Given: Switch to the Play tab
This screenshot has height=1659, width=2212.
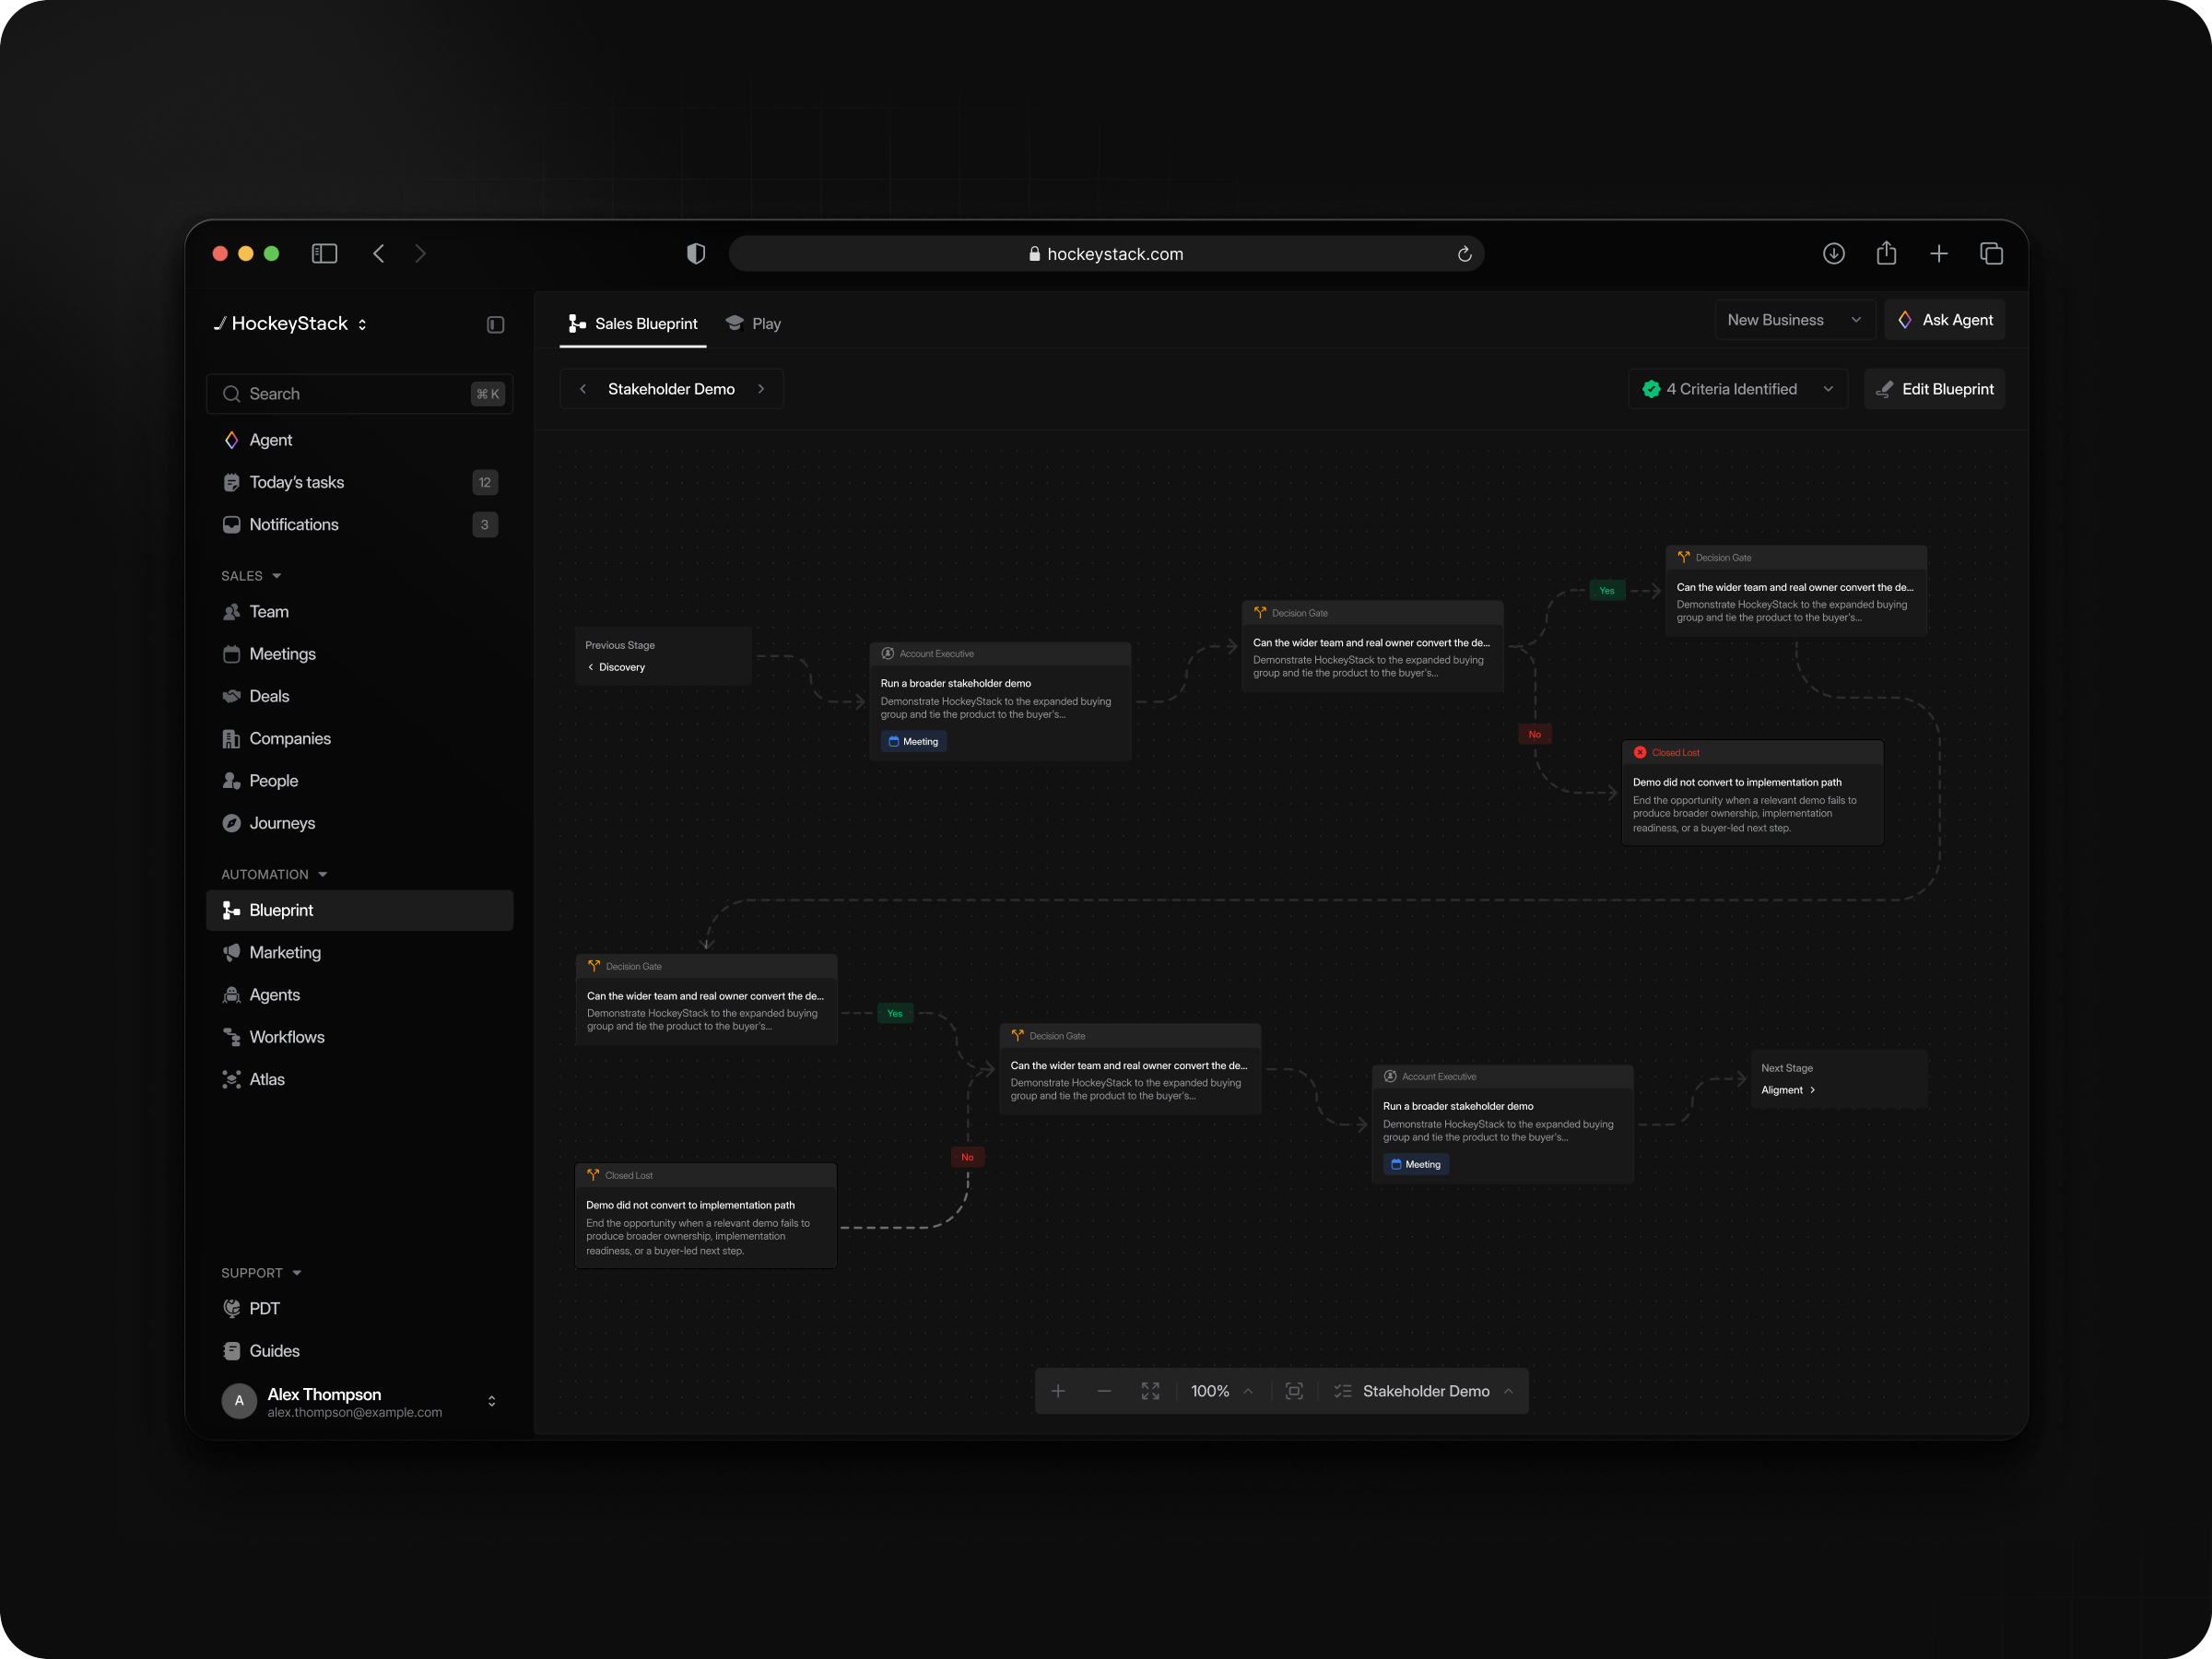Looking at the screenshot, I should point(753,323).
